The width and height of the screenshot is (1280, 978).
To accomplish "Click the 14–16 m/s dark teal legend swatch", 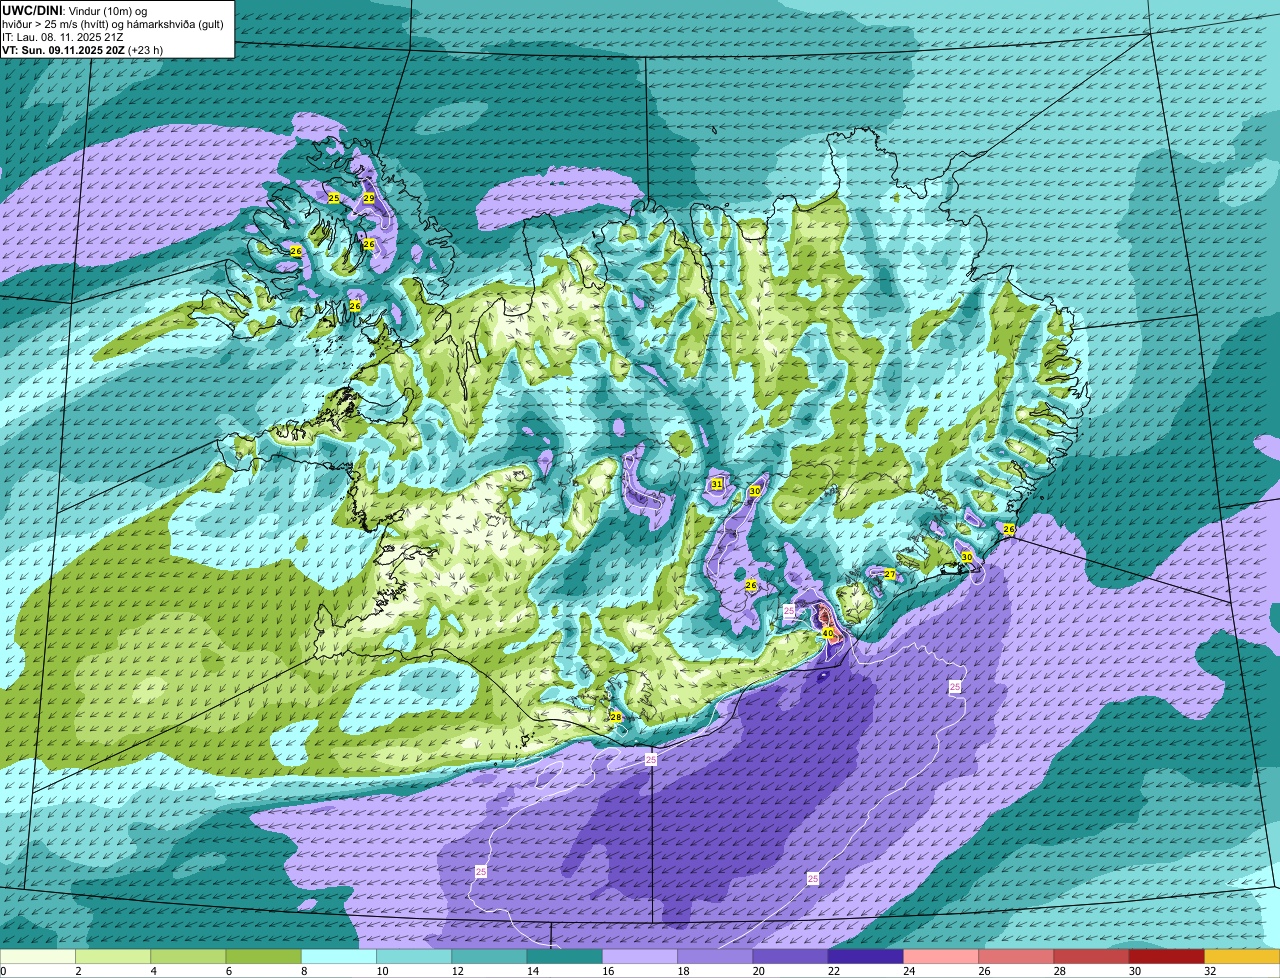I will 564,957.
